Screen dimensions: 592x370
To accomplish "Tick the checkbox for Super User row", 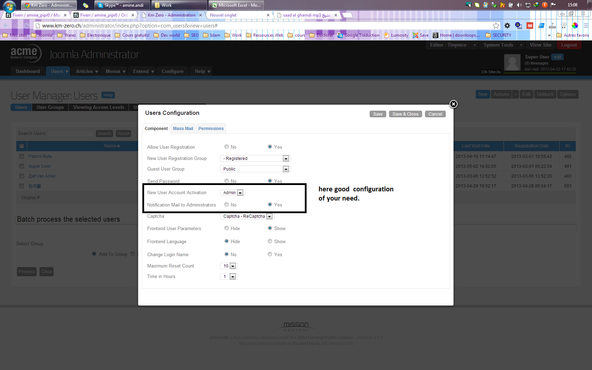I will [22, 166].
